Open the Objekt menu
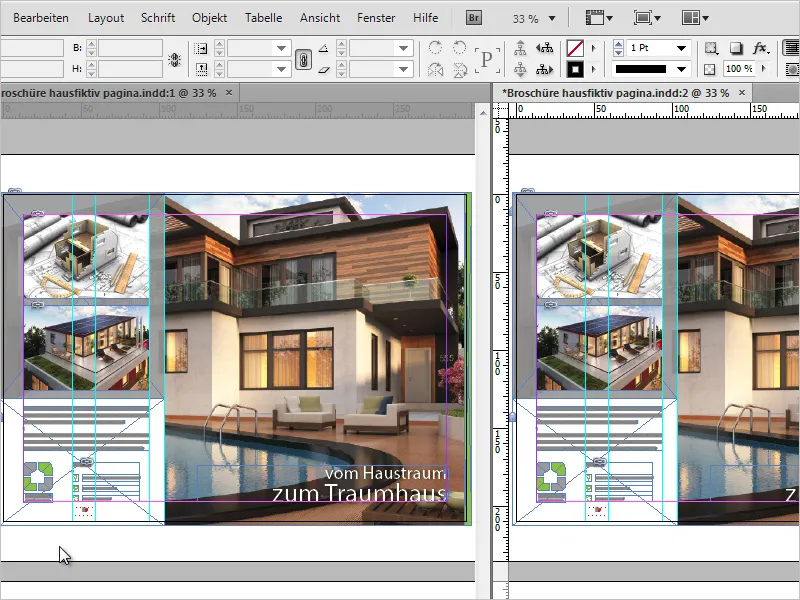Image resolution: width=800 pixels, height=600 pixels. point(209,18)
